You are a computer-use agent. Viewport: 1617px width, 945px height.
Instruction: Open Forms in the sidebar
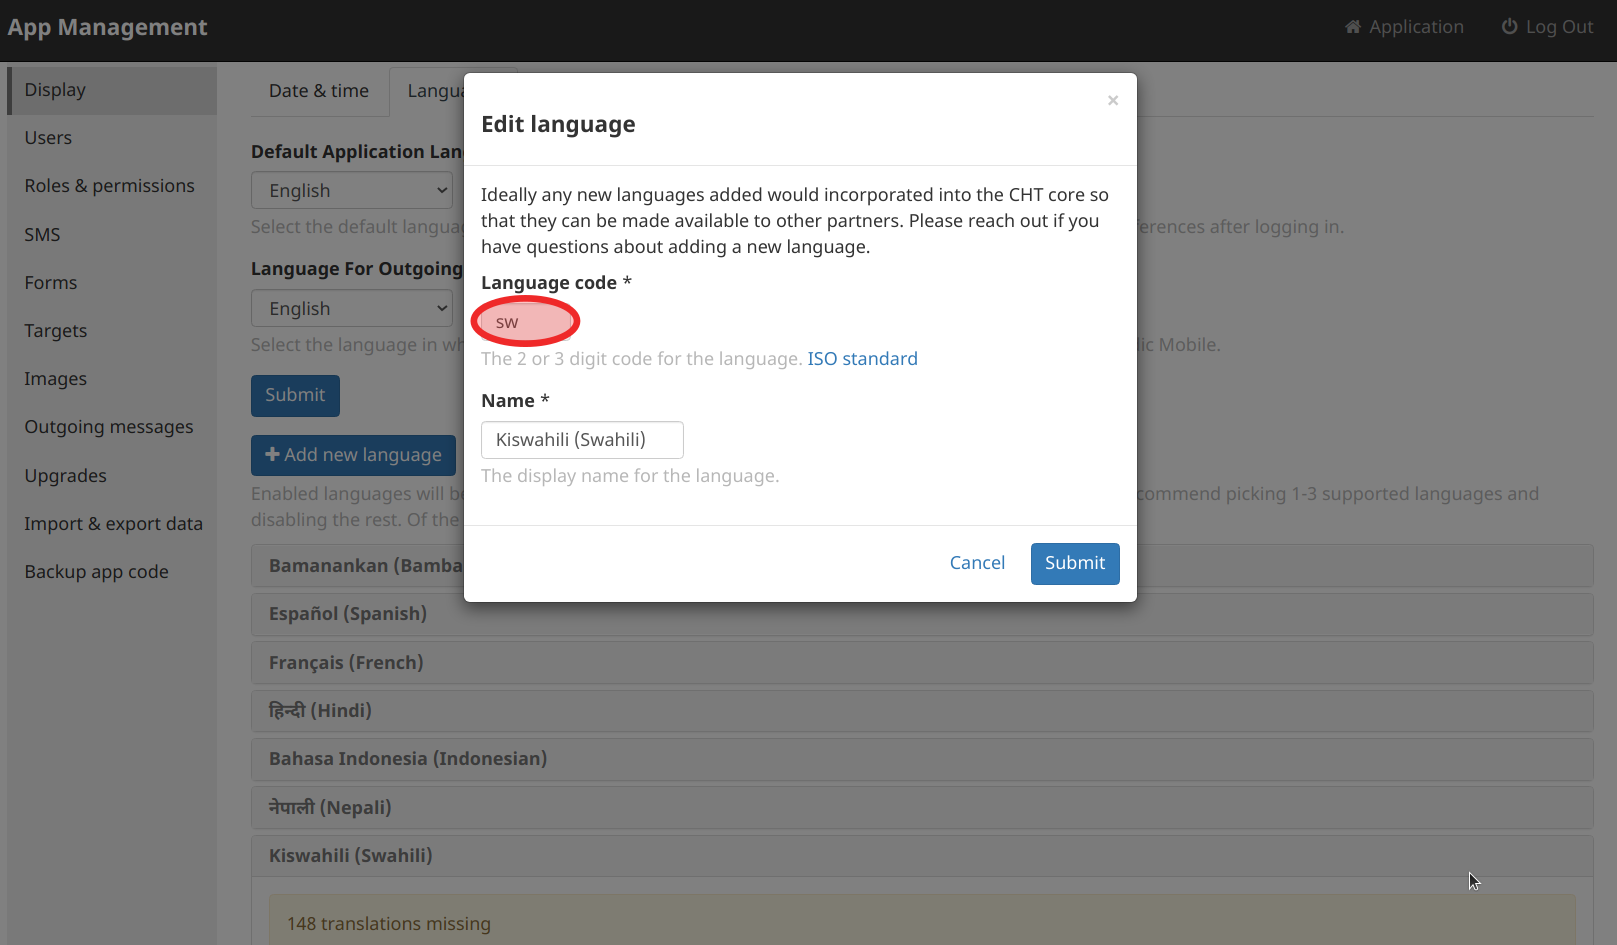(x=112, y=283)
